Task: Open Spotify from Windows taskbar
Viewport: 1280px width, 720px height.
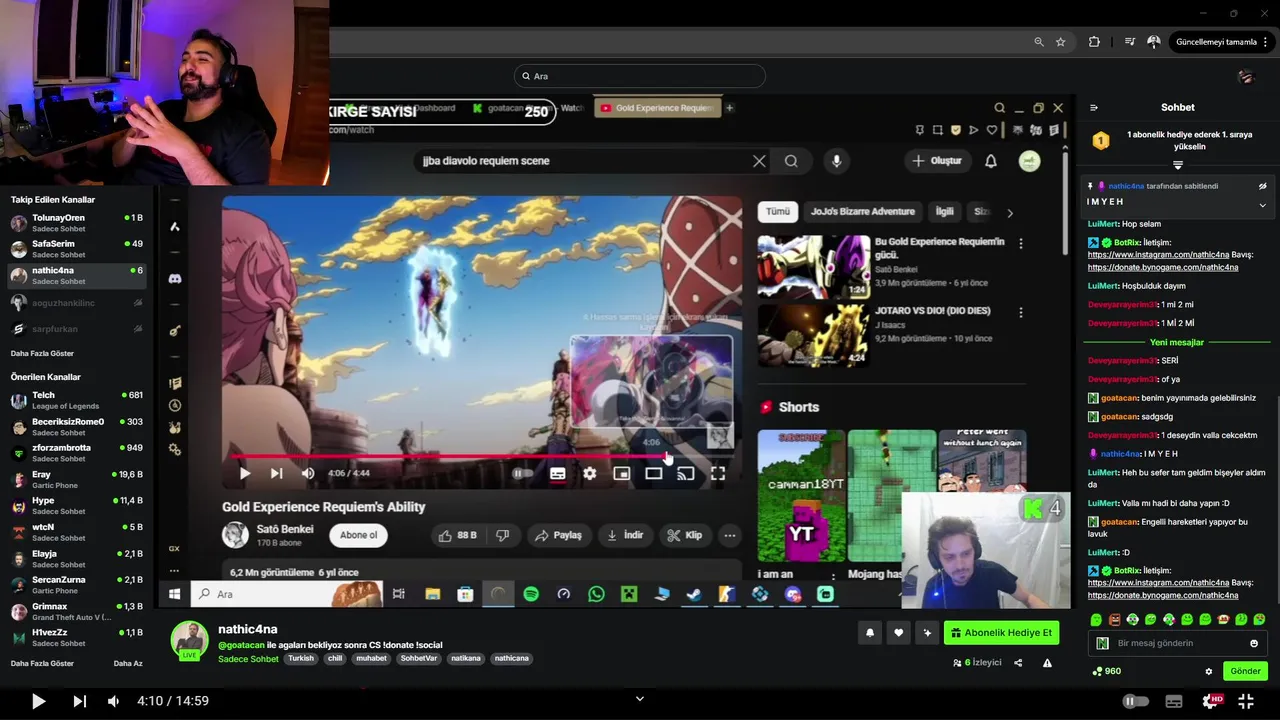Action: click(531, 594)
